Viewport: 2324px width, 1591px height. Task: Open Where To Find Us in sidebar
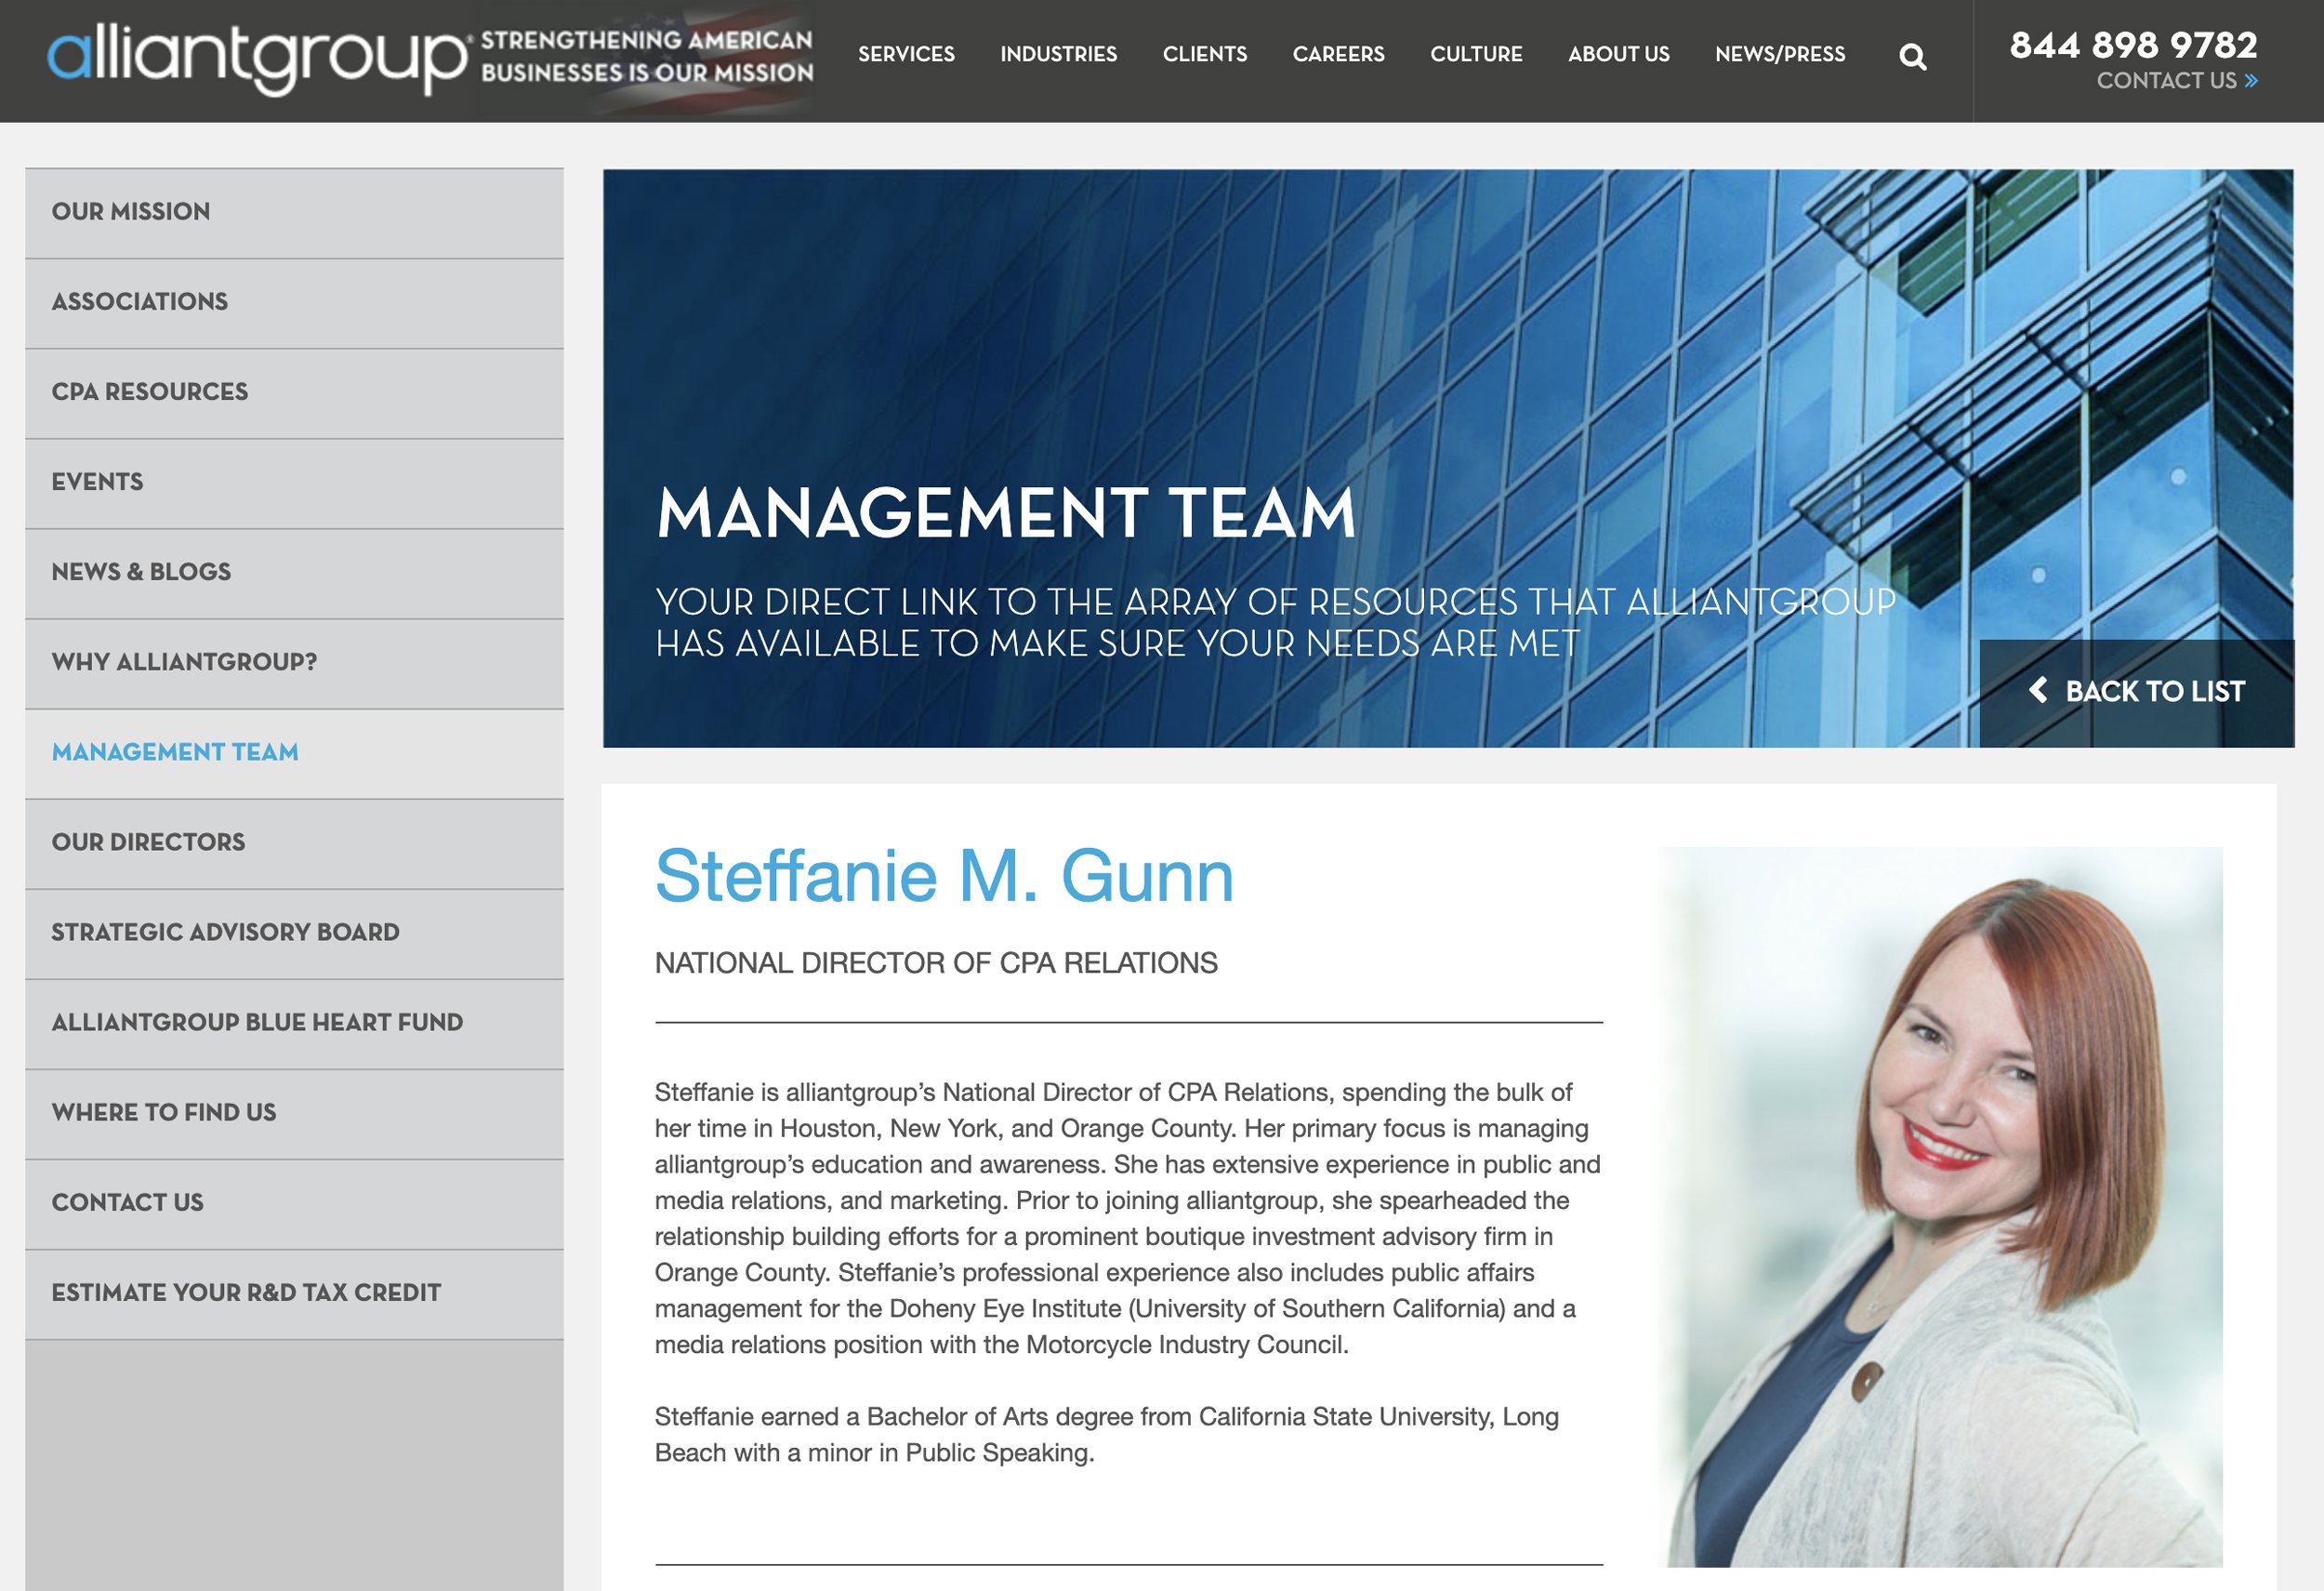point(294,1113)
